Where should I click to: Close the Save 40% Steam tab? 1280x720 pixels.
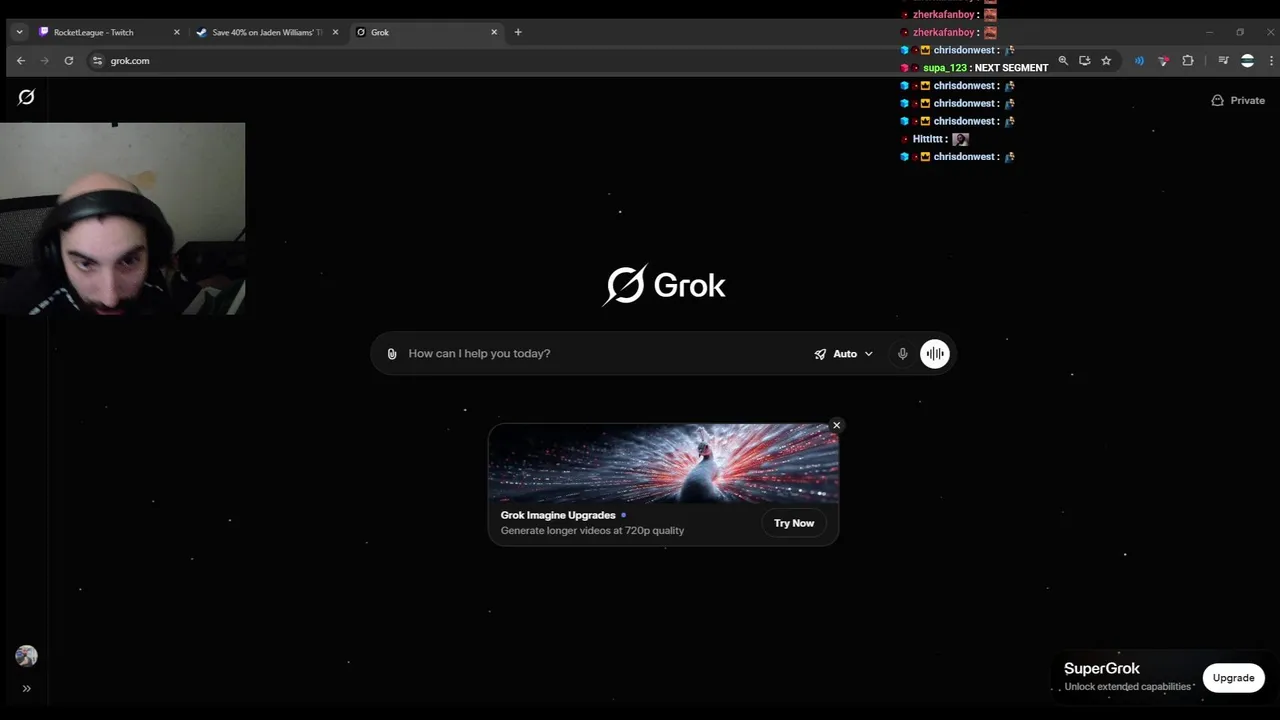pyautogui.click(x=335, y=32)
